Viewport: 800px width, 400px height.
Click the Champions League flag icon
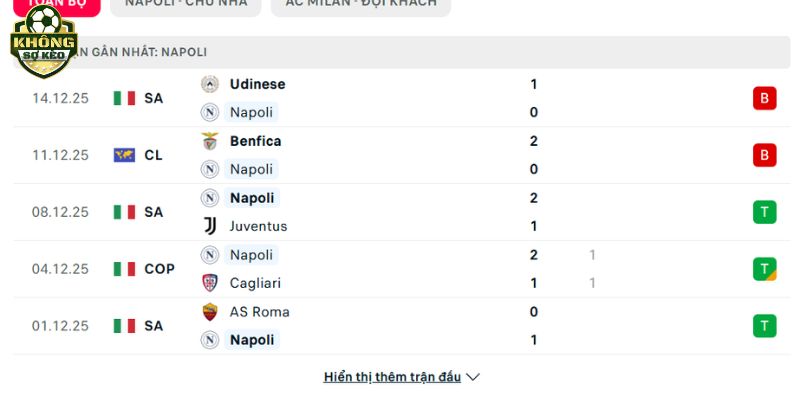[124, 155]
